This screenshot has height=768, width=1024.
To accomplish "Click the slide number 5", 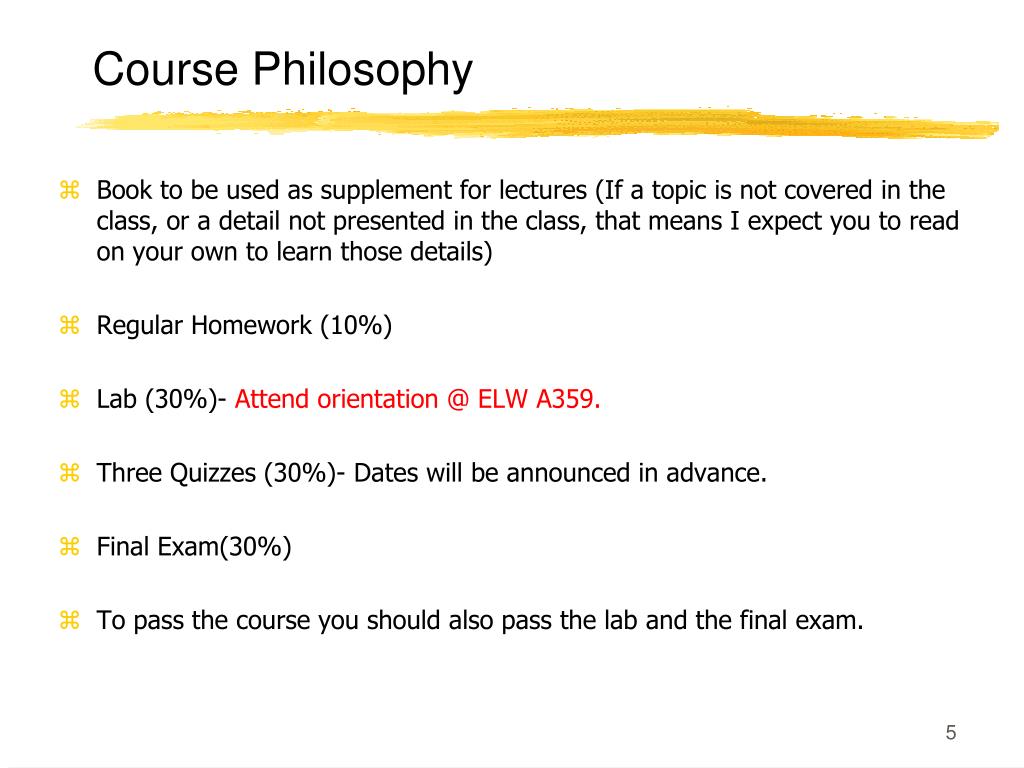I will (x=951, y=733).
